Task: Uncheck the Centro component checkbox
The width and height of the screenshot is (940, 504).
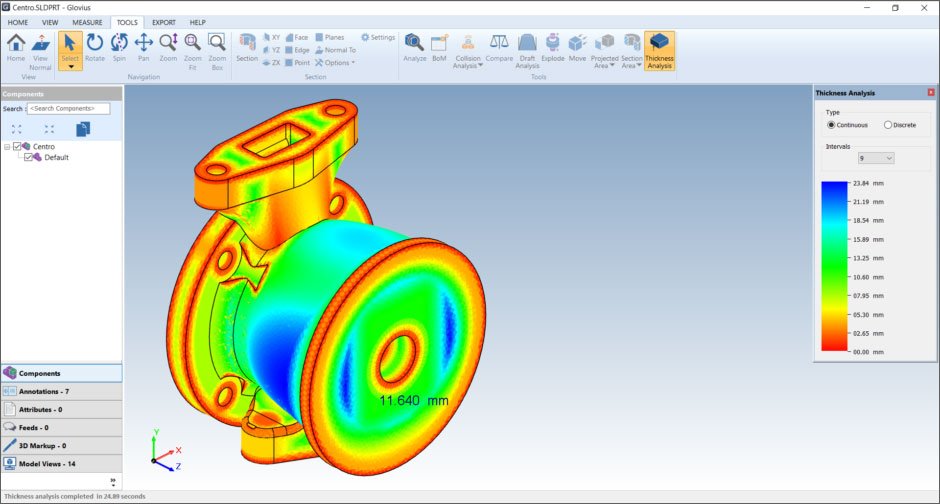Action: click(x=17, y=146)
